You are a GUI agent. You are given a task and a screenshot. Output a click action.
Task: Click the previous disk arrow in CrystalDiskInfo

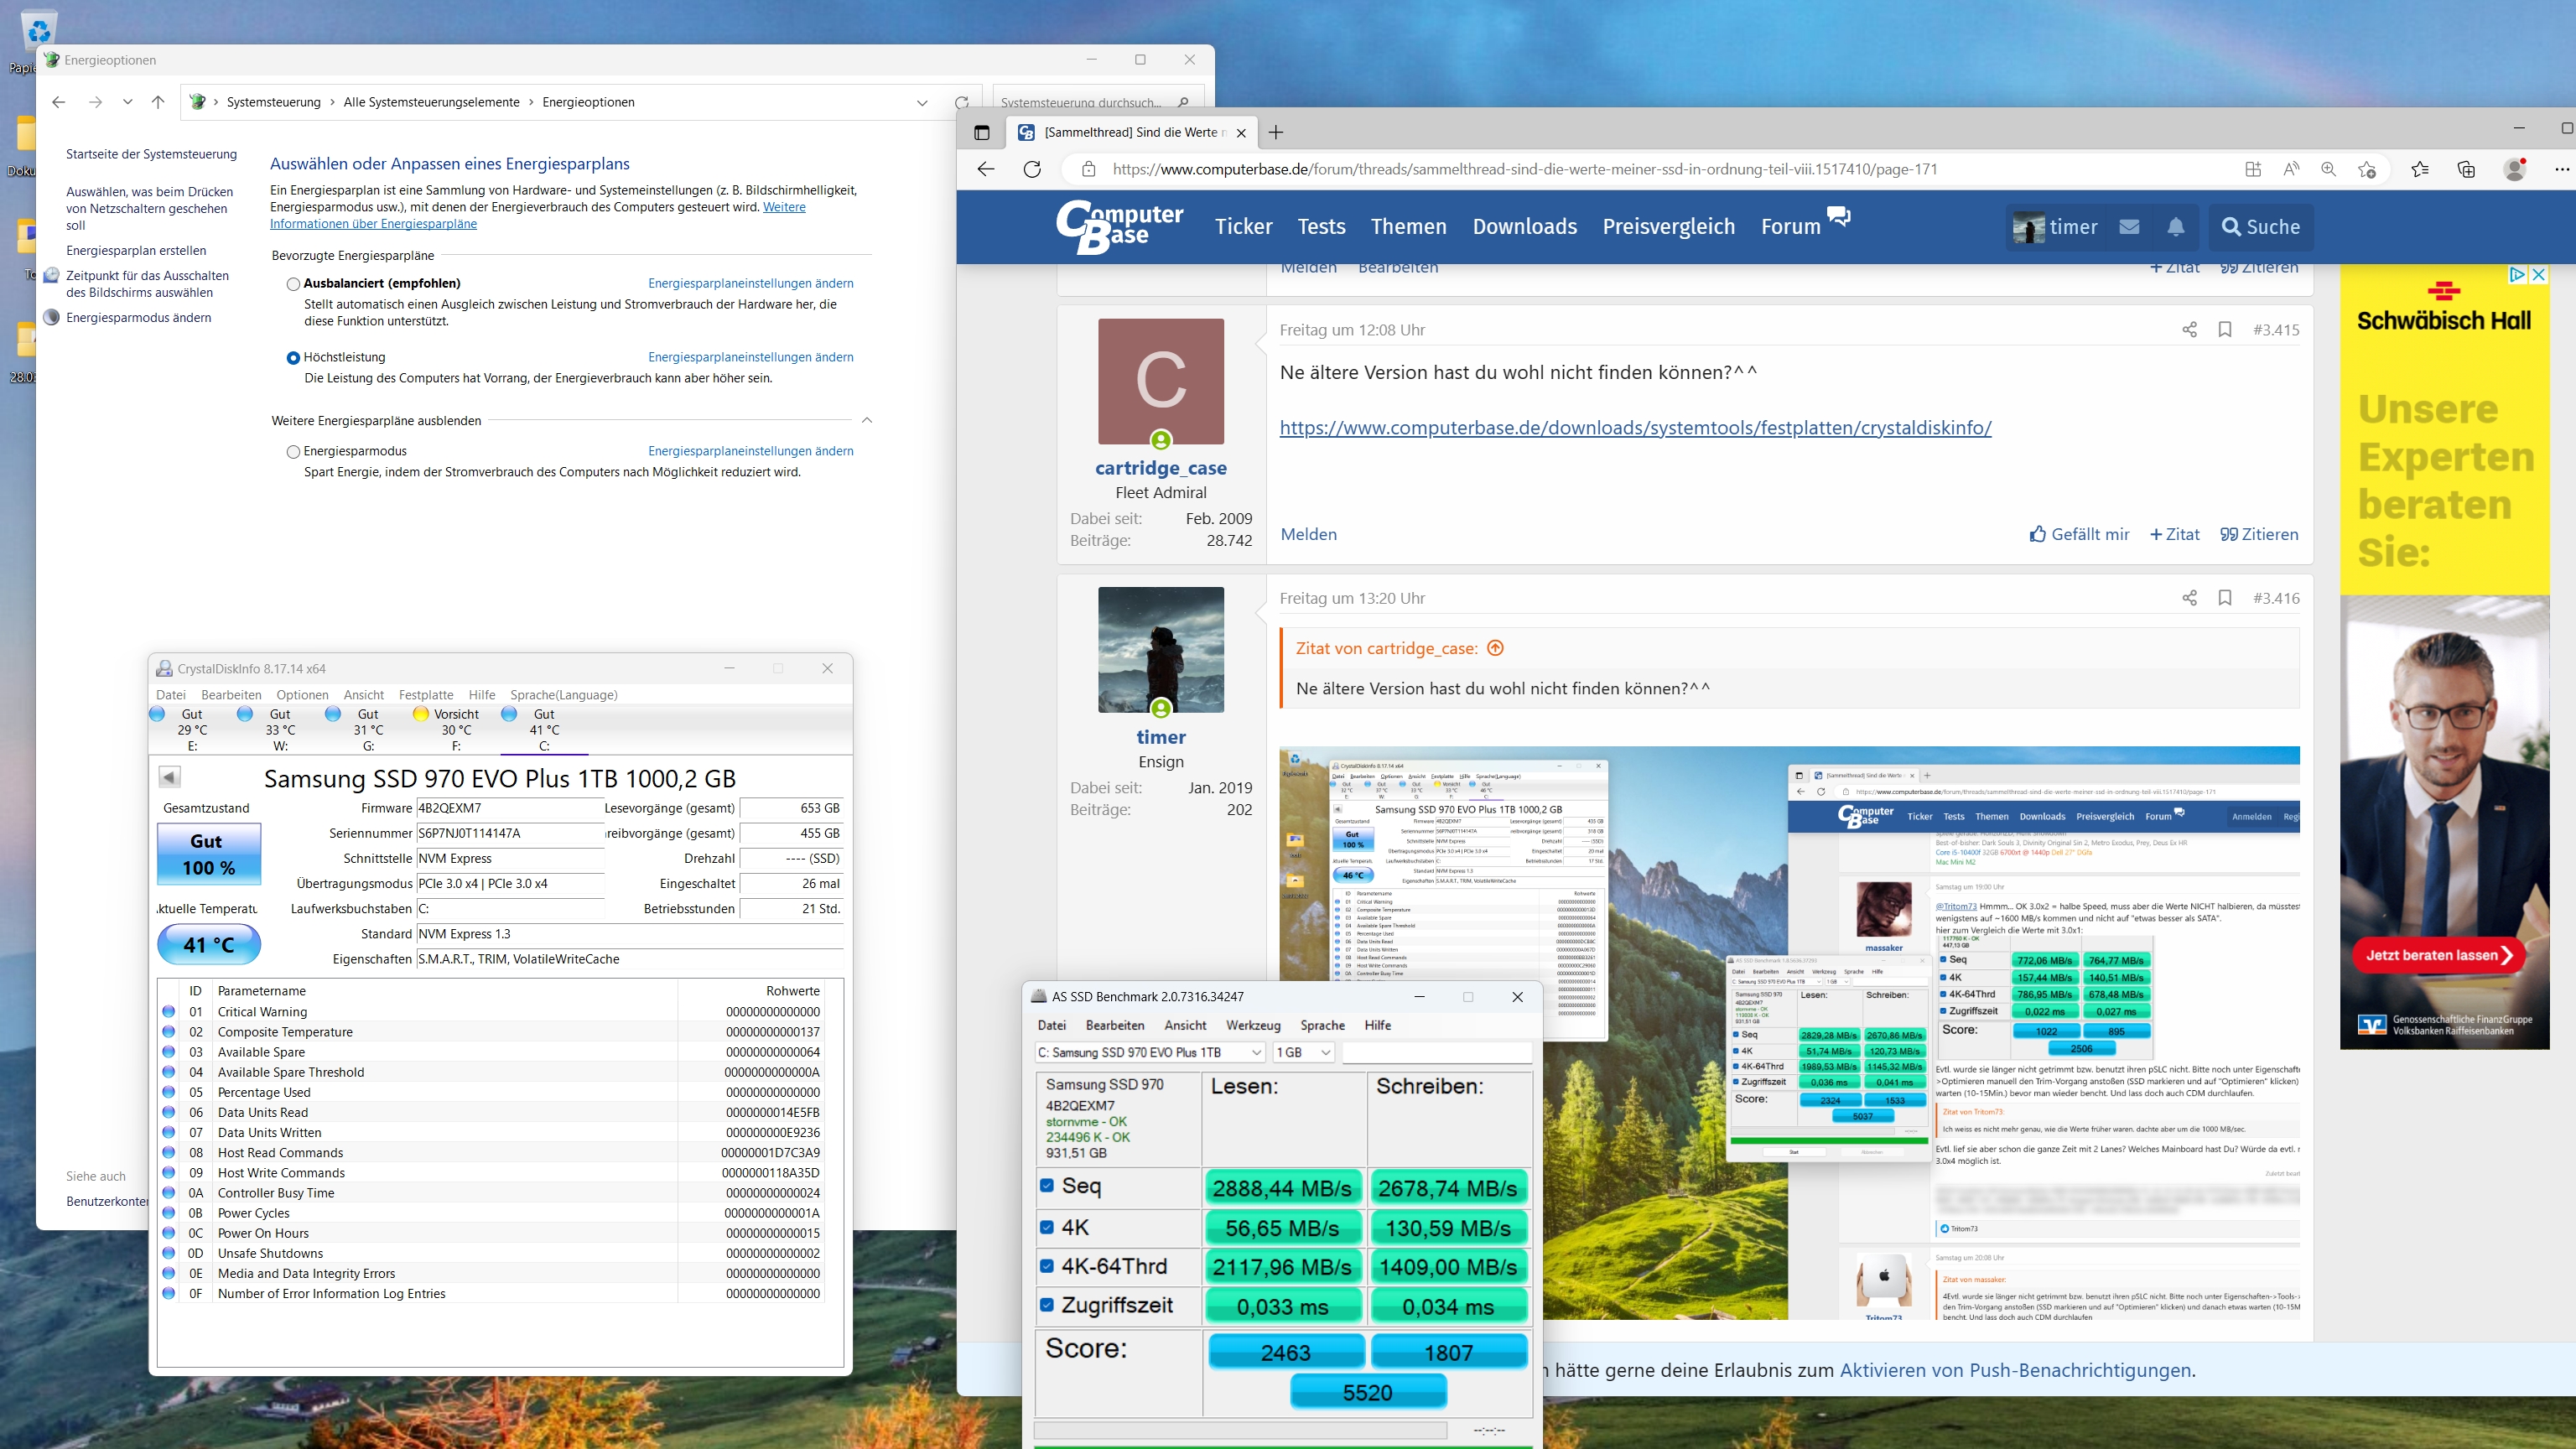170,777
